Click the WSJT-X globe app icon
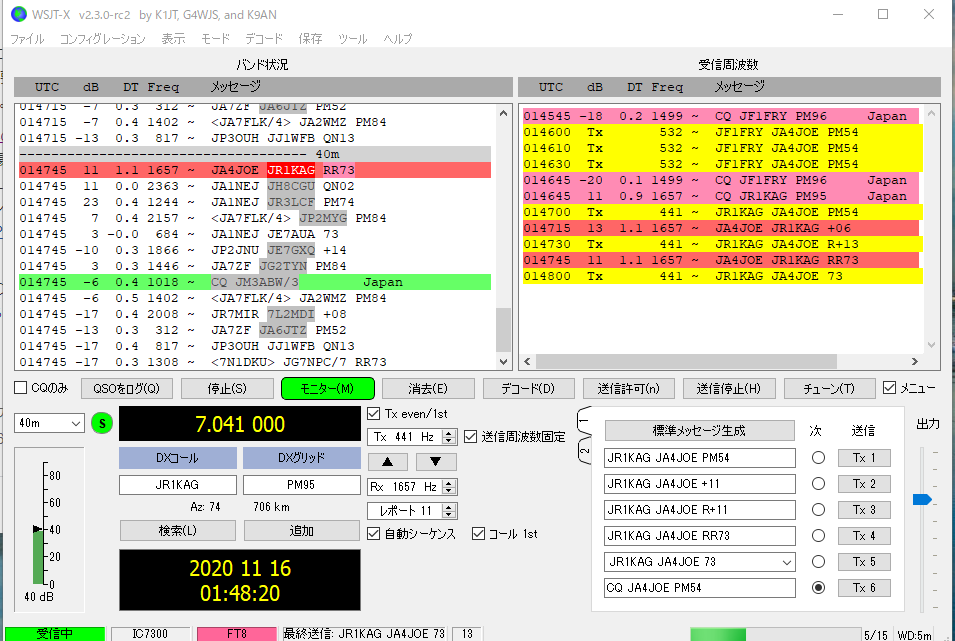Viewport: 955px width, 641px height. [19, 14]
